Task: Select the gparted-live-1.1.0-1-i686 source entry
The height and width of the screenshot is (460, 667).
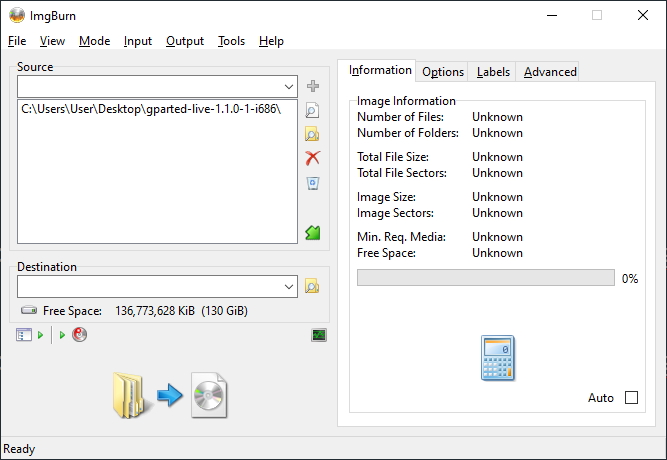Action: (151, 109)
